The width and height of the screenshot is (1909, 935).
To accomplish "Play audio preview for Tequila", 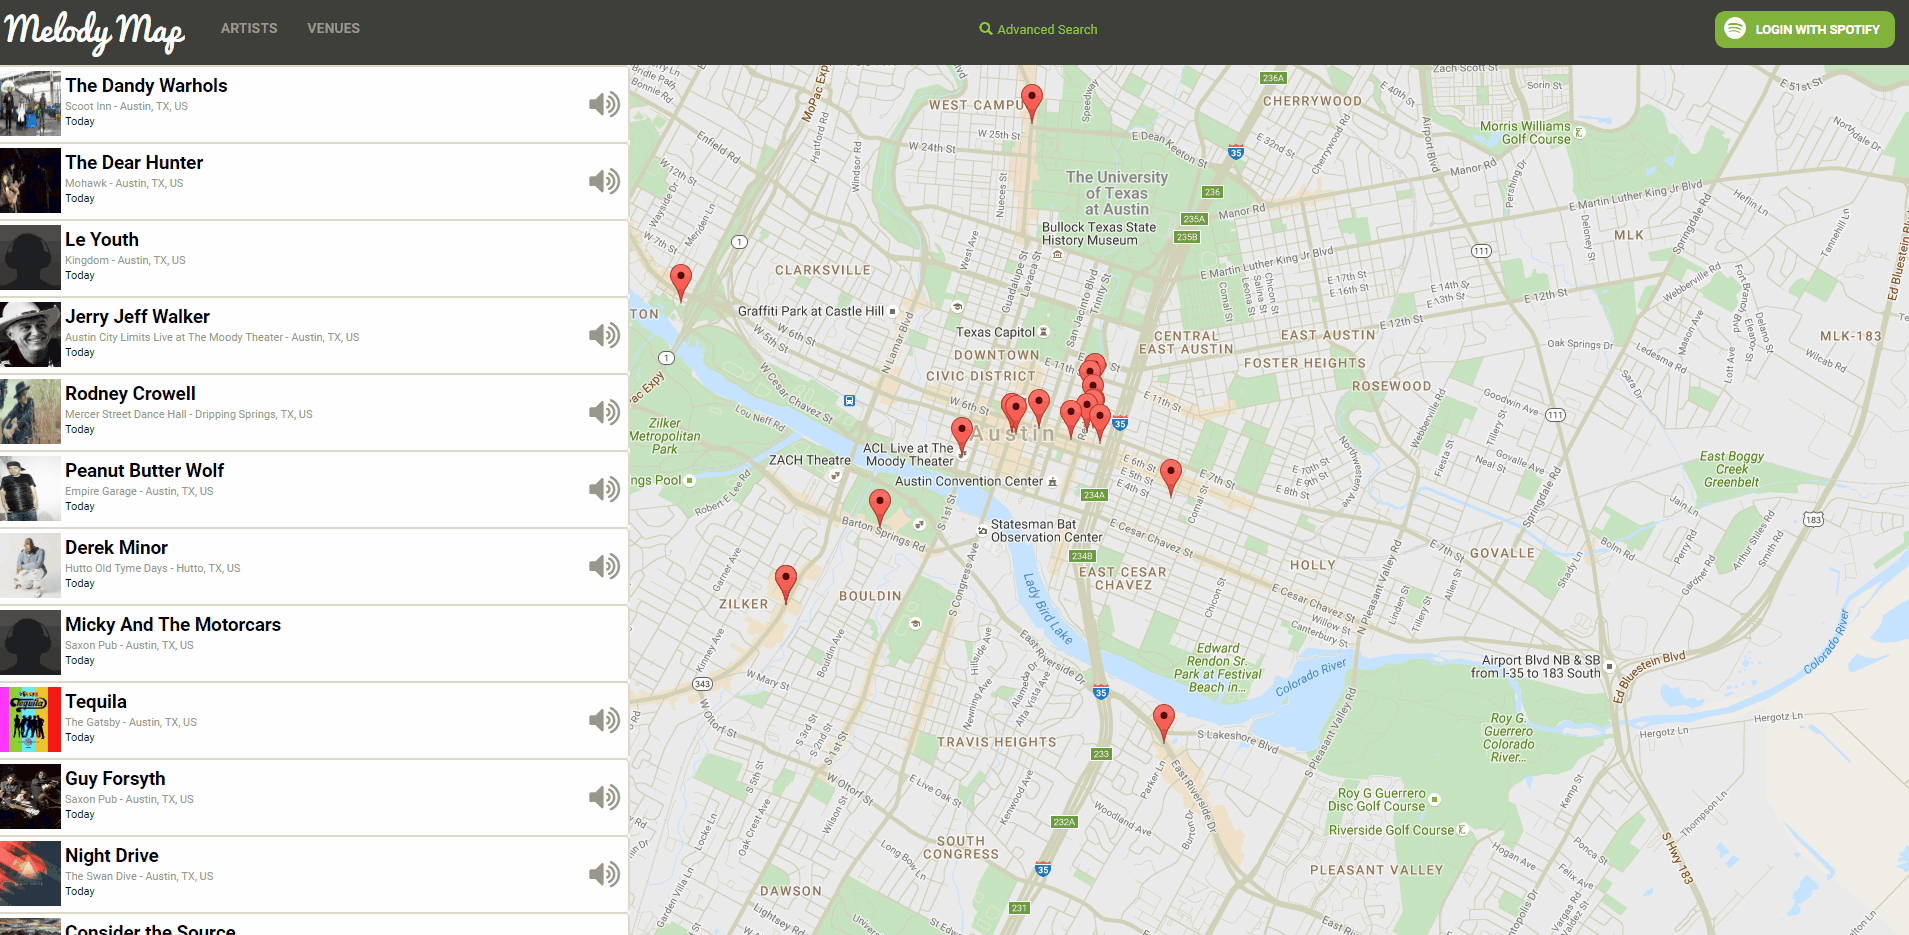I will (x=604, y=720).
